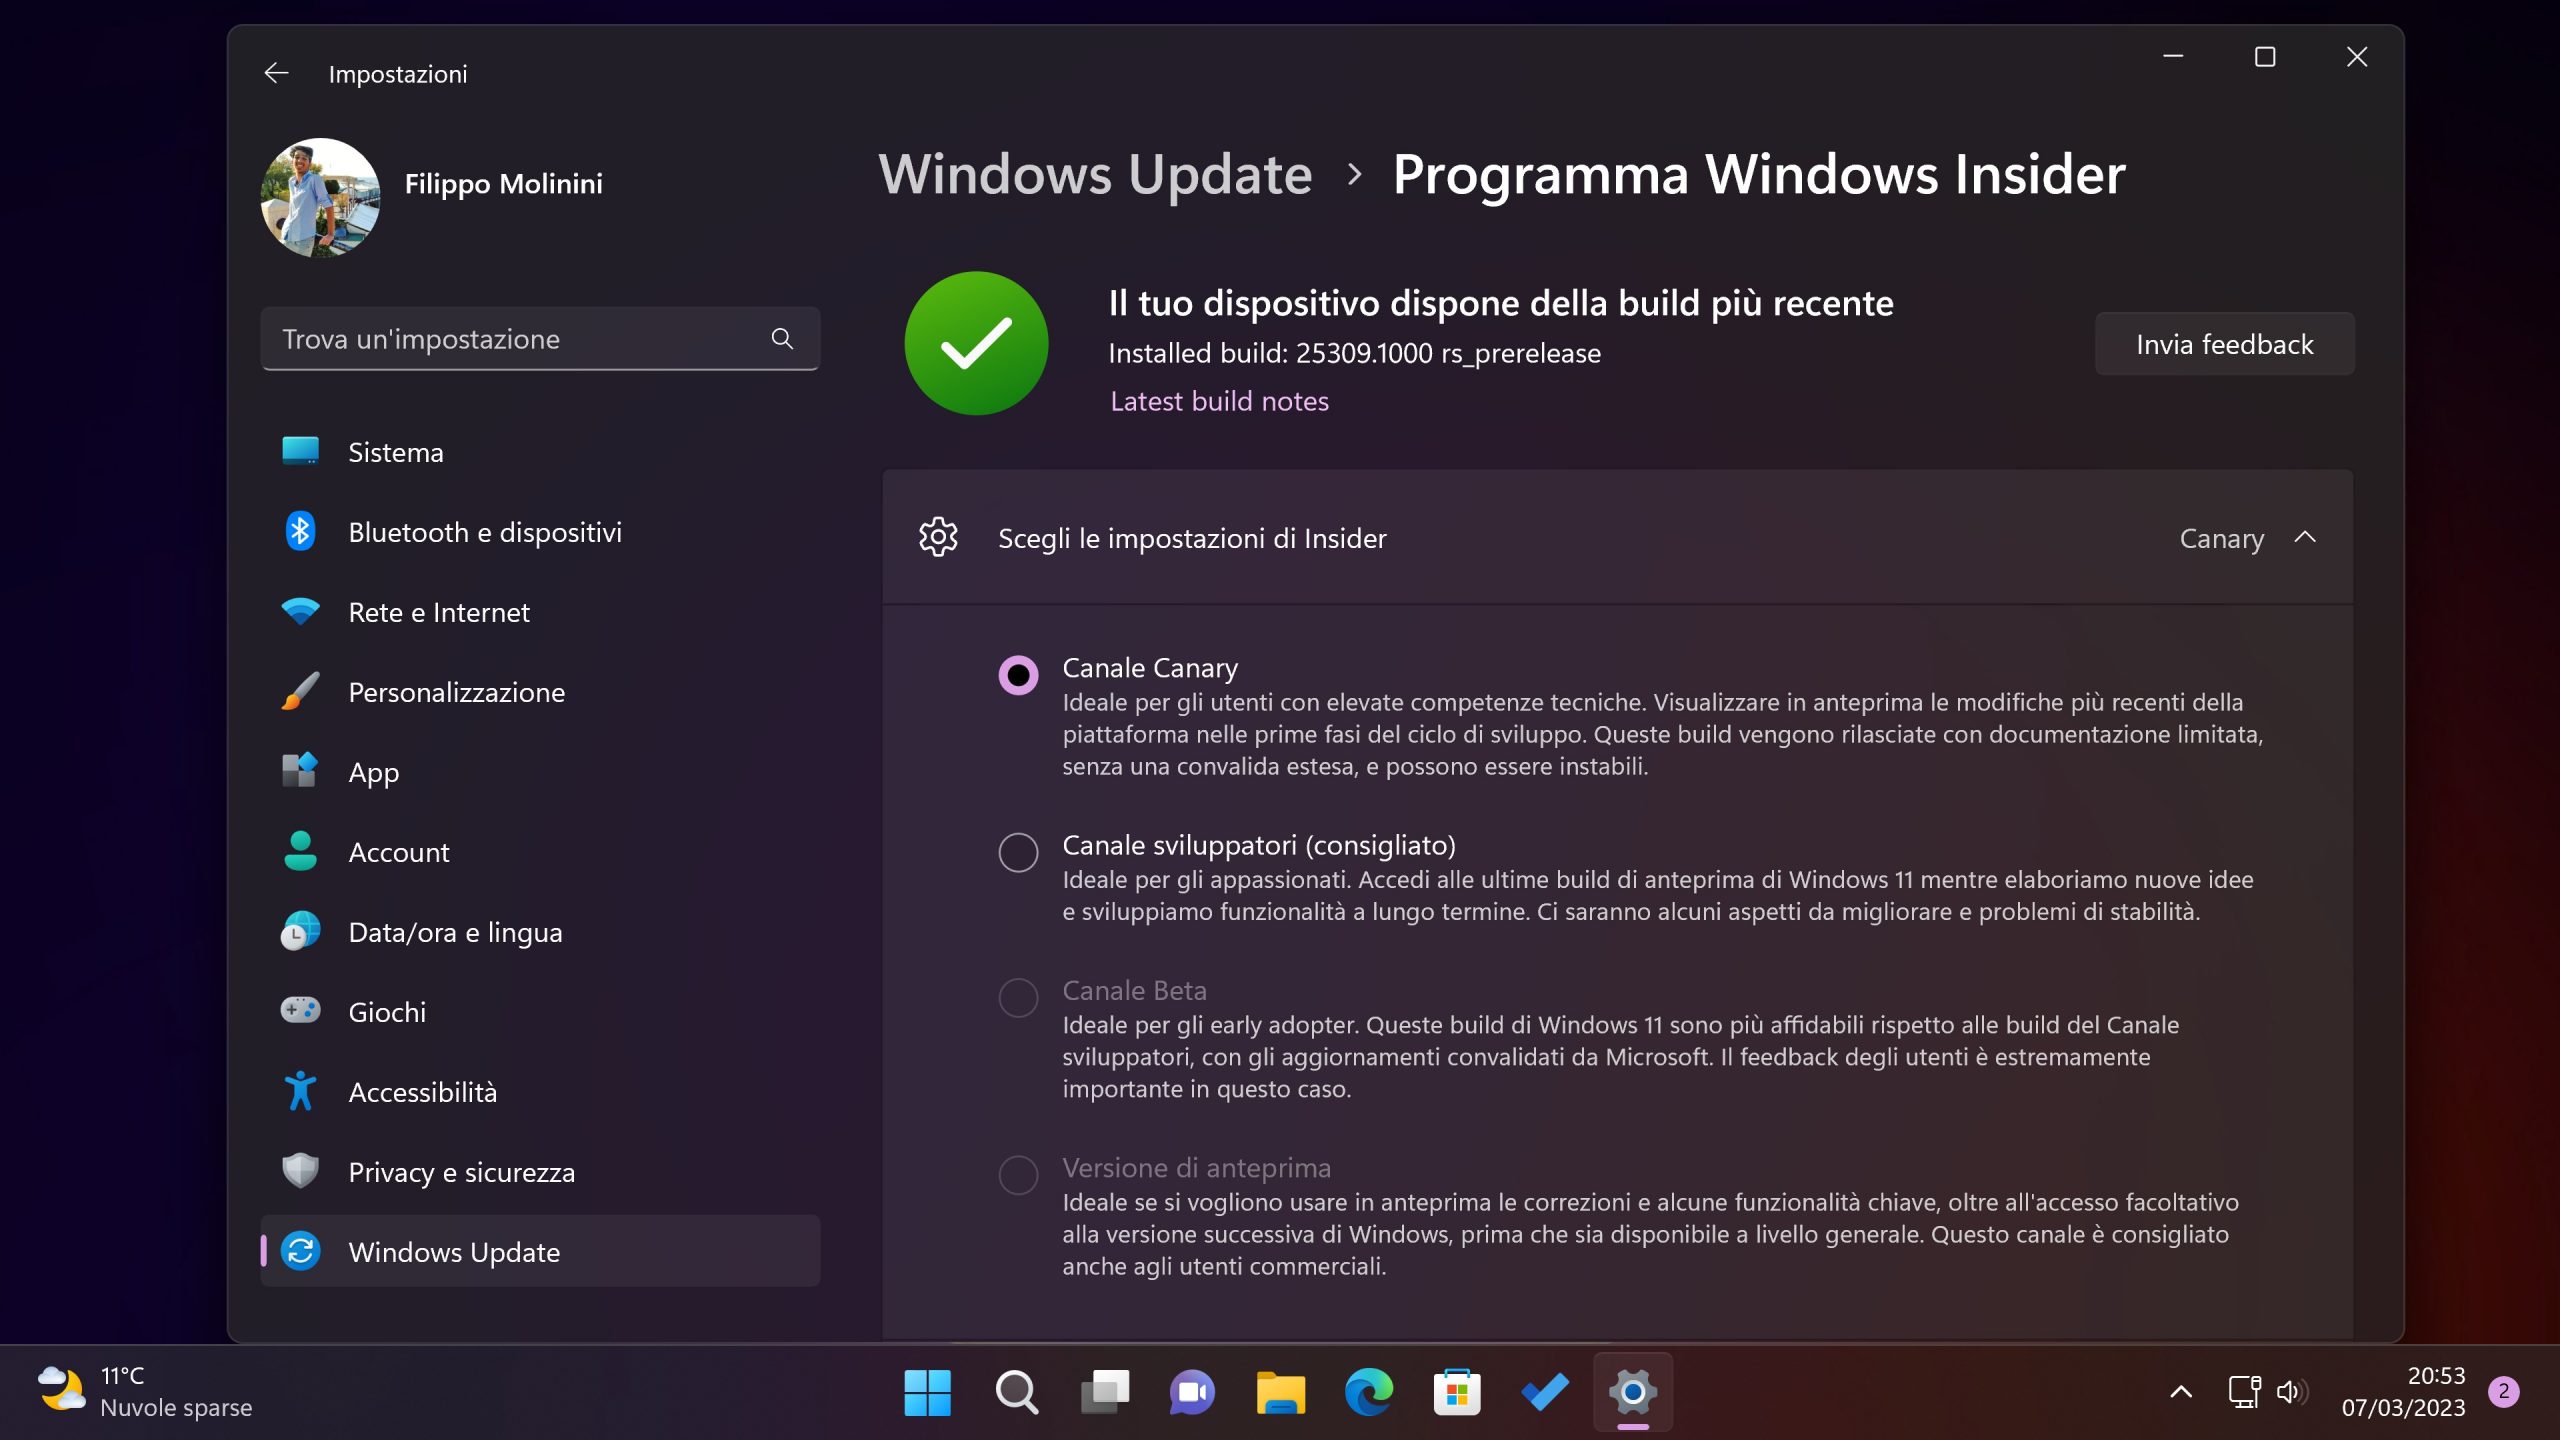This screenshot has height=1440, width=2560.
Task: Click the Scegli le impostazioni di Insider header
Action: point(1617,537)
